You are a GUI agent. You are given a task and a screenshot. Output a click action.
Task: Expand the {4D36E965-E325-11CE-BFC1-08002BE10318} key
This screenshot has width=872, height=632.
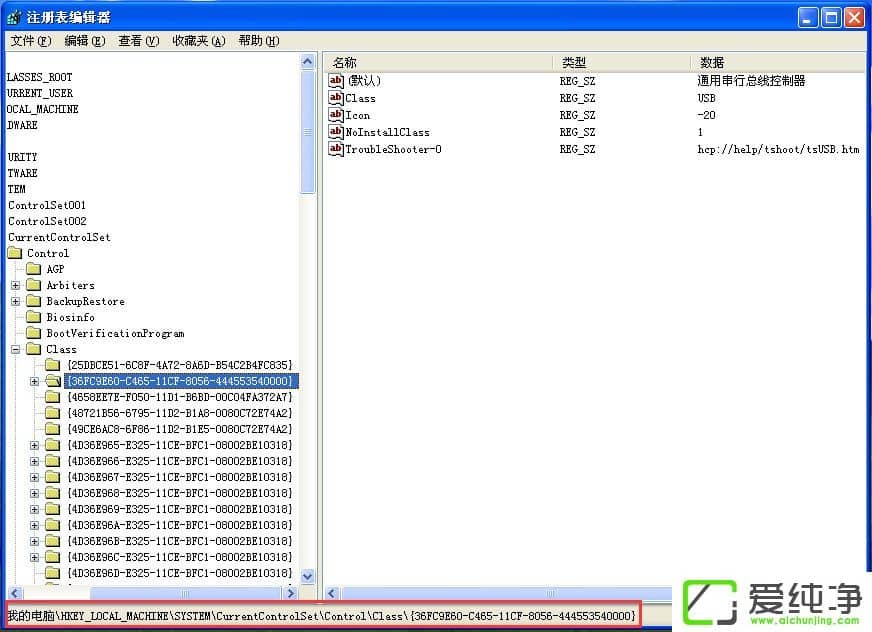(x=34, y=445)
